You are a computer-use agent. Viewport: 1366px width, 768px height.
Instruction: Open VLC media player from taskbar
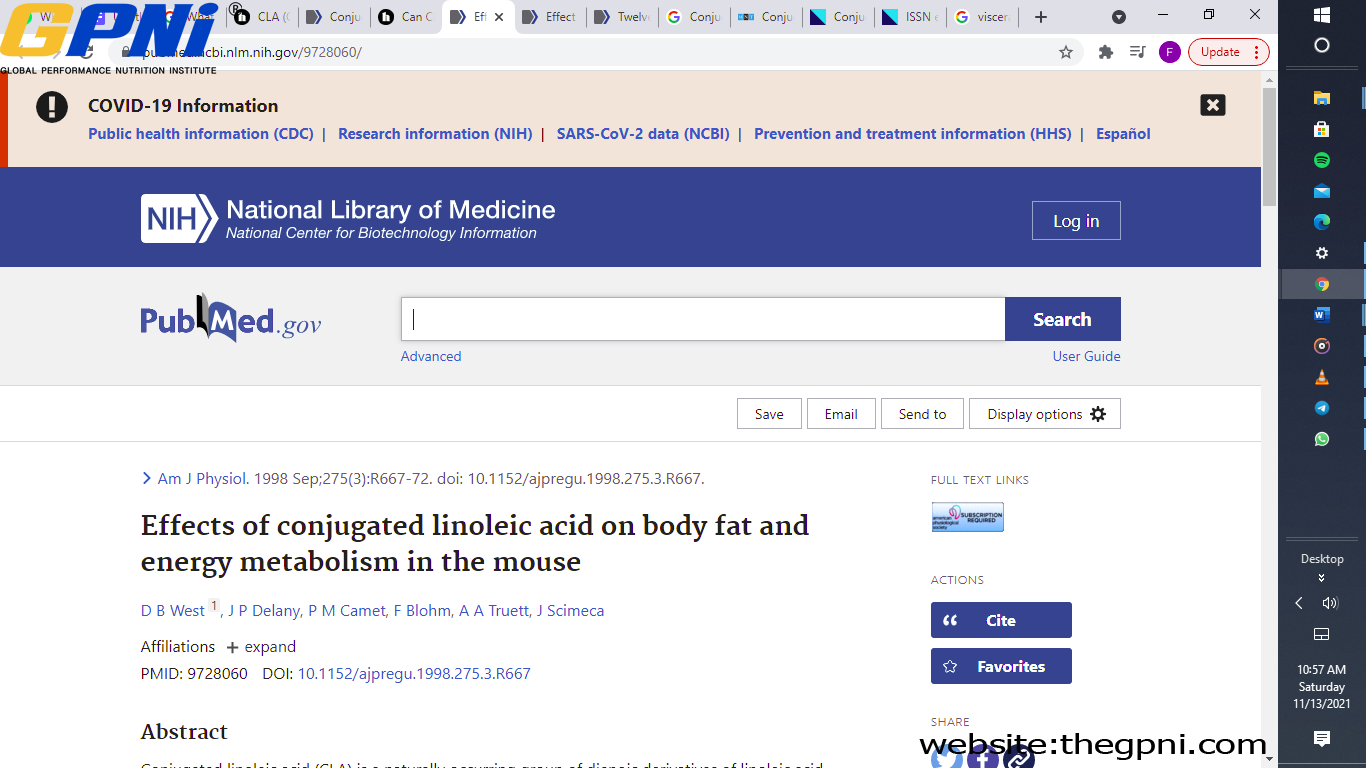[1322, 377]
